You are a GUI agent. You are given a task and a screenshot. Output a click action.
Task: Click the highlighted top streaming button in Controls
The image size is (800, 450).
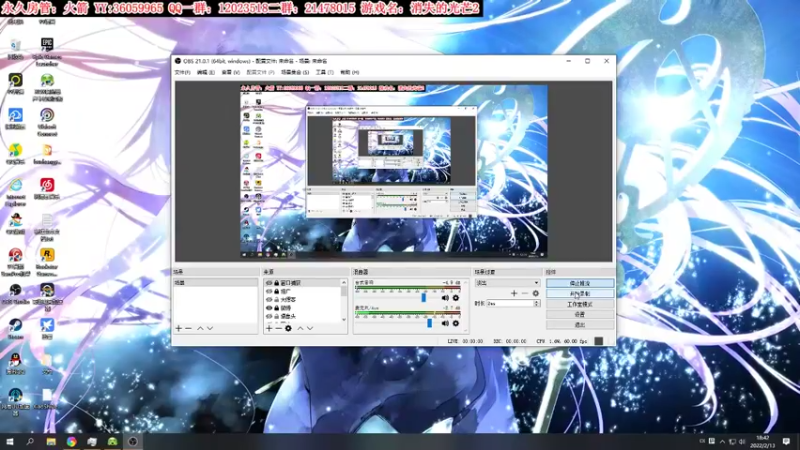[580, 283]
